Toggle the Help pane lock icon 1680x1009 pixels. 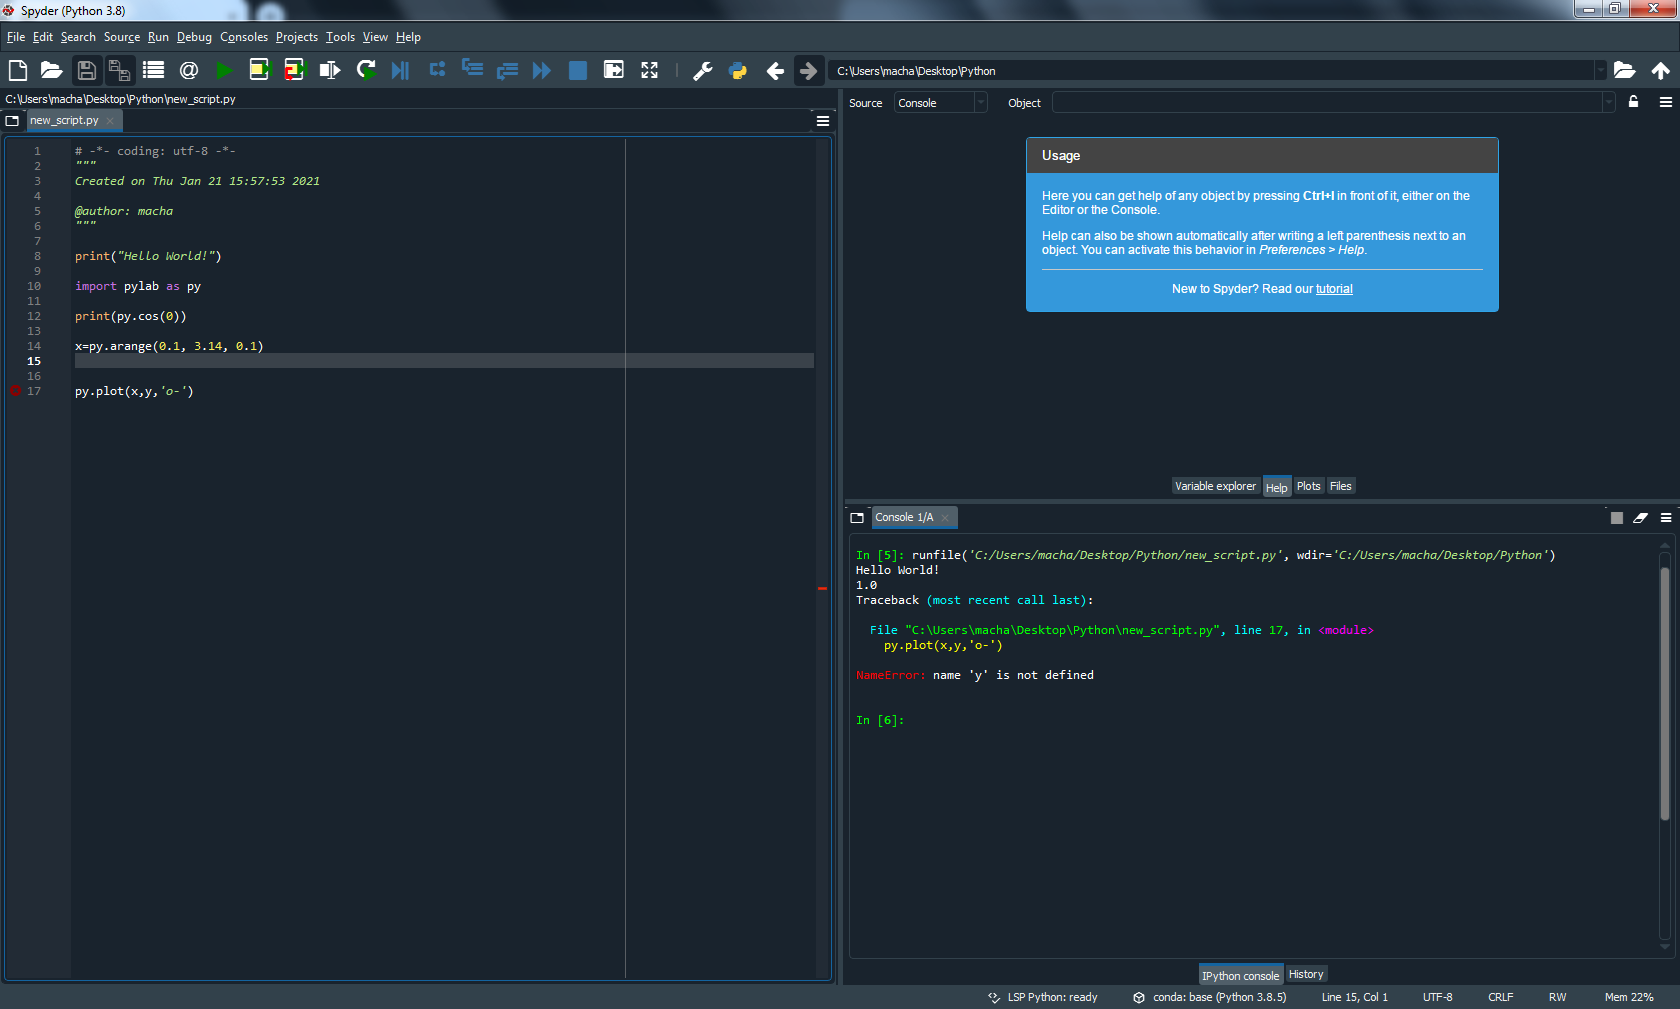[1633, 102]
